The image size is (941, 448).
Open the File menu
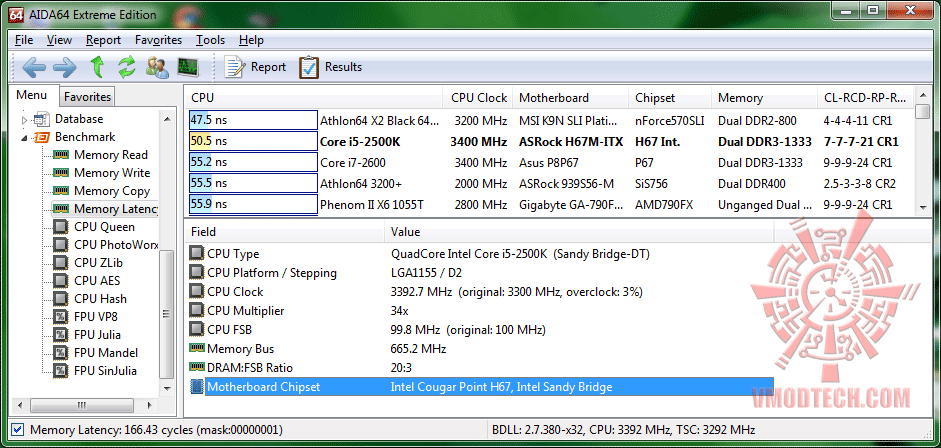tap(24, 40)
